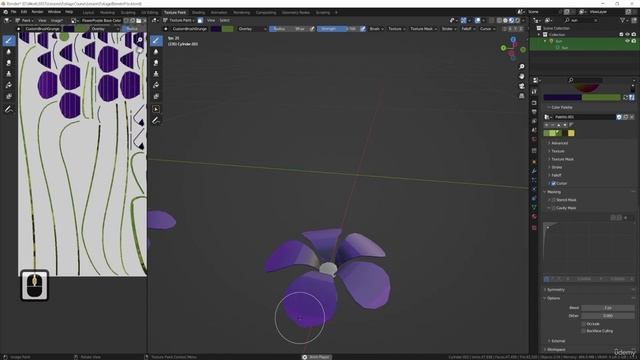
Task: Open the Tool properties tab icon
Action: [x=534, y=92]
